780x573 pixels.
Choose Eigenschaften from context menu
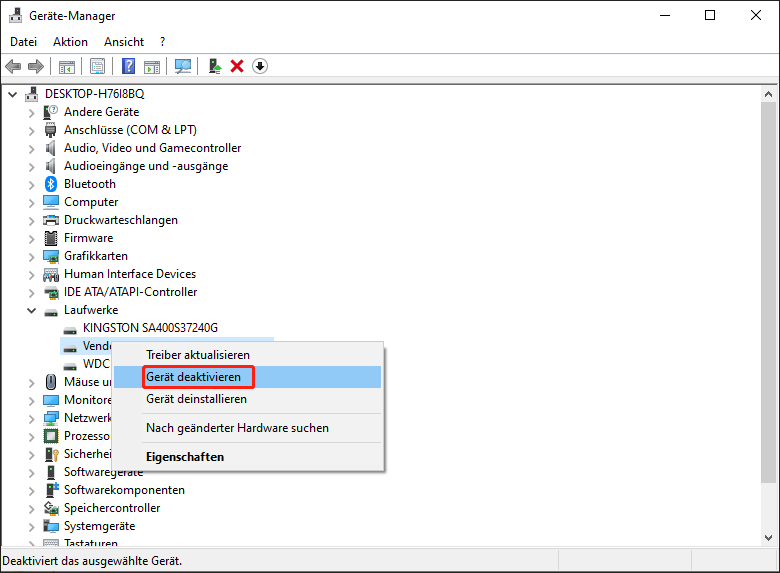pyautogui.click(x=247, y=457)
